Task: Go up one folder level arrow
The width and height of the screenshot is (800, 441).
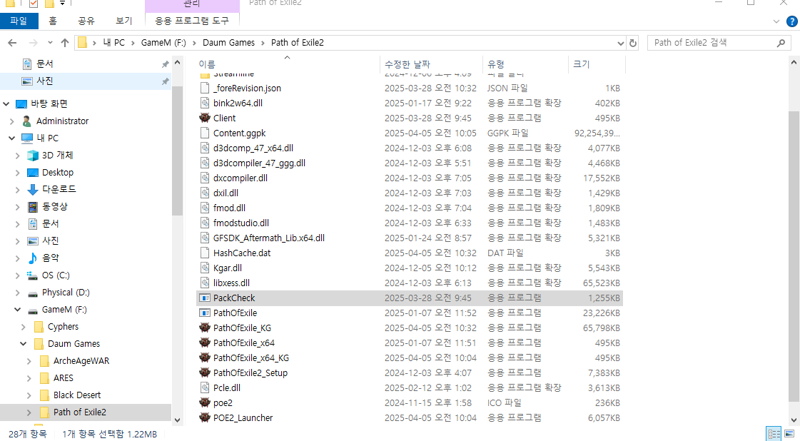Action: (65, 43)
